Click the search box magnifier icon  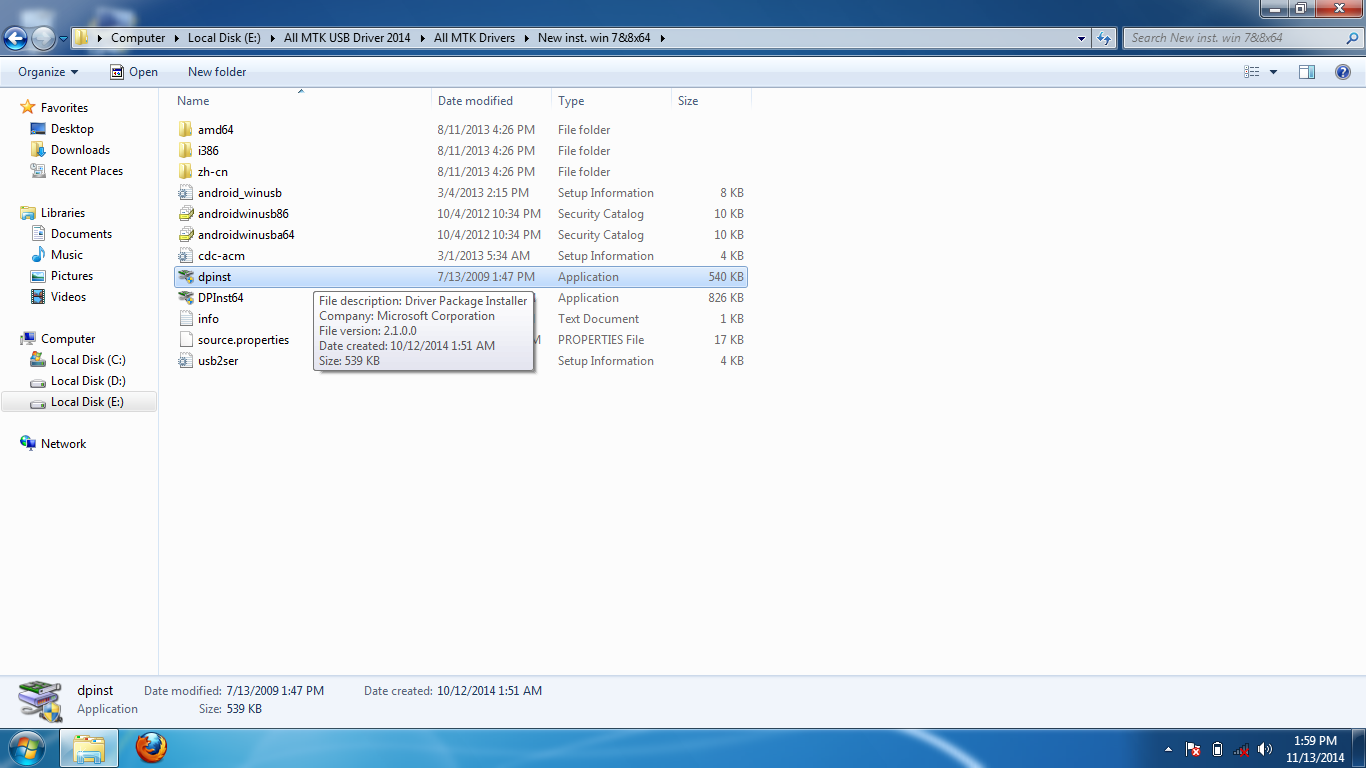click(1352, 38)
